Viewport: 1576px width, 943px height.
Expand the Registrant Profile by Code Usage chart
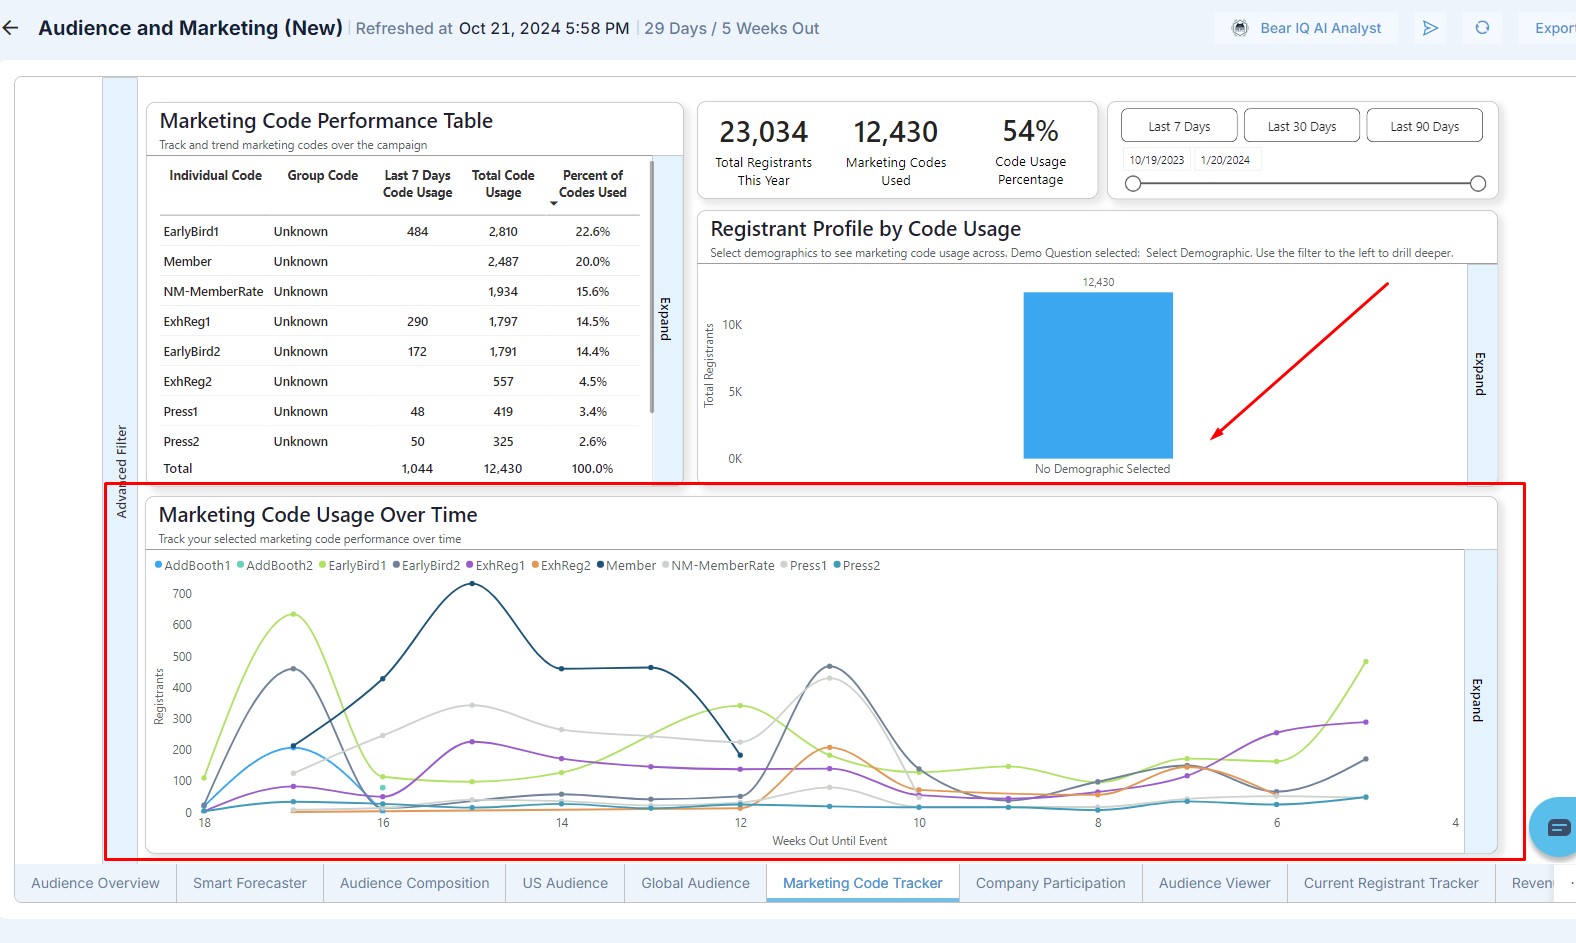(x=1480, y=374)
